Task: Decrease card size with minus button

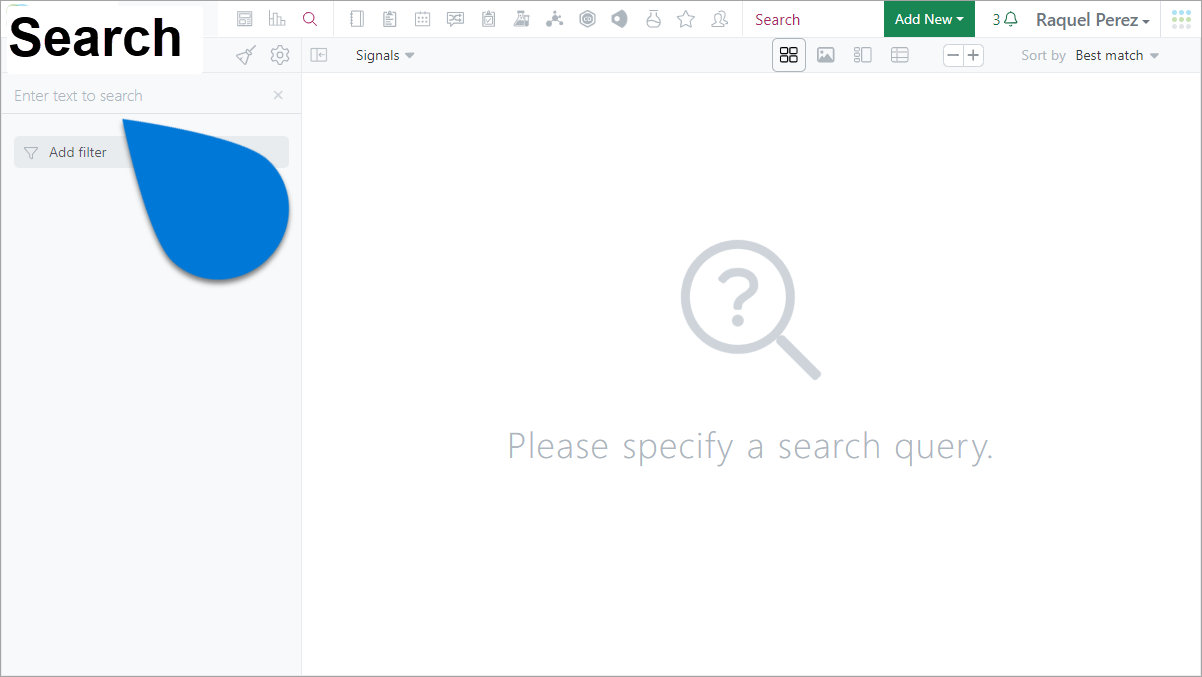Action: pos(953,55)
